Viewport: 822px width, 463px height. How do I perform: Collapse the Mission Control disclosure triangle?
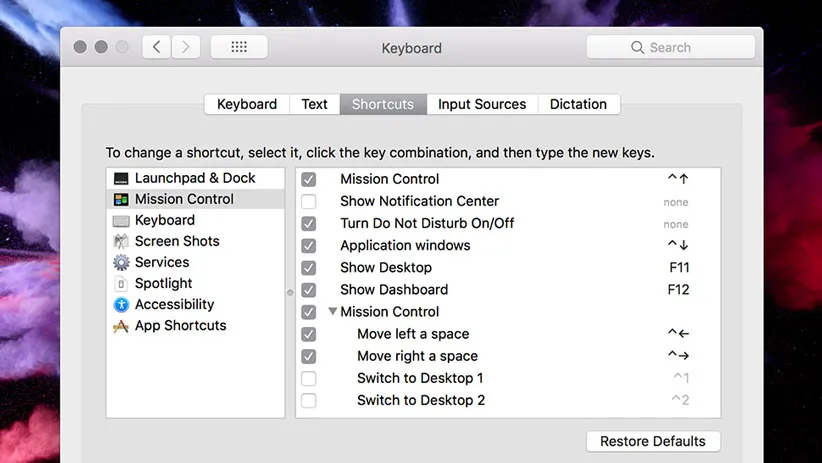(x=333, y=312)
